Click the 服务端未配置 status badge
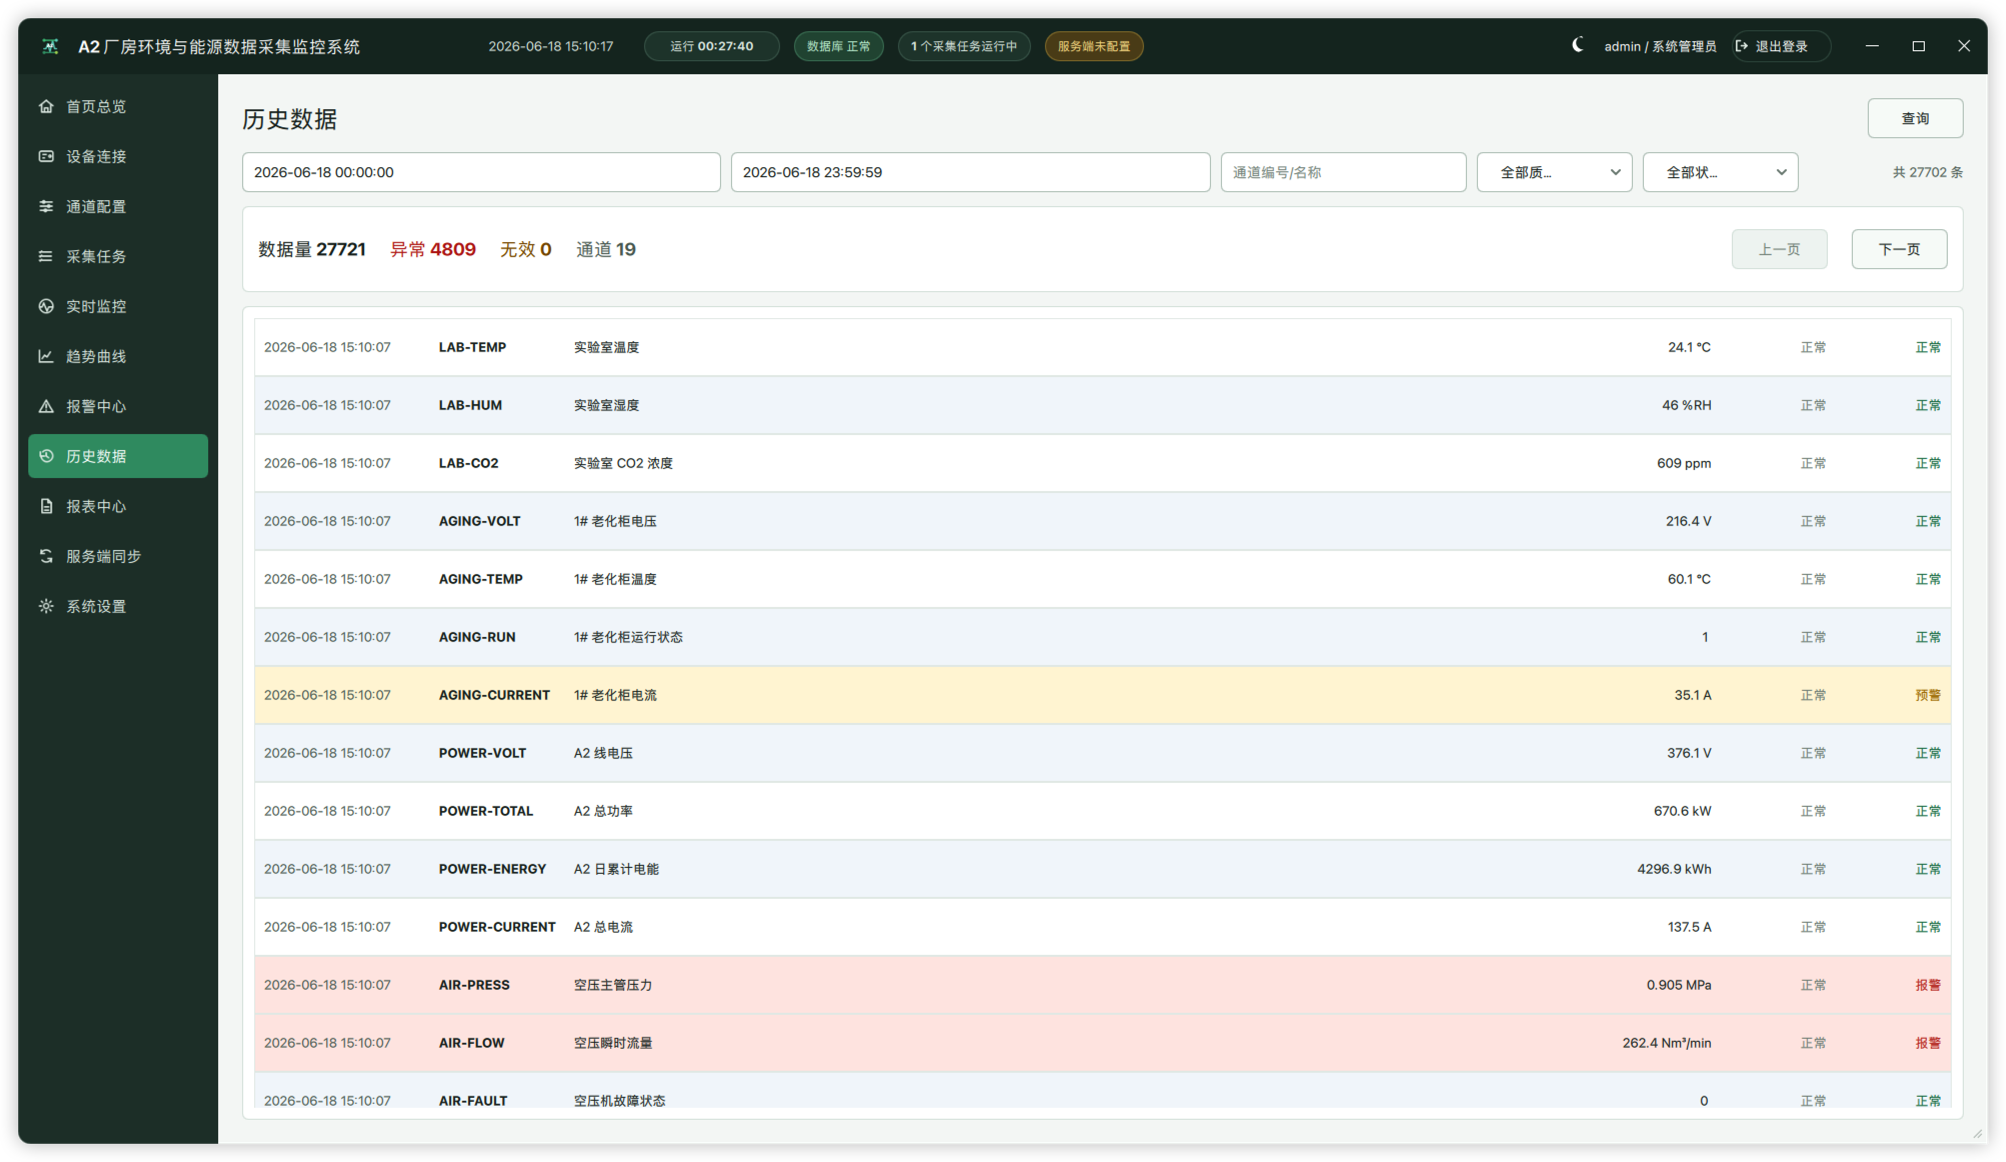 (1094, 46)
